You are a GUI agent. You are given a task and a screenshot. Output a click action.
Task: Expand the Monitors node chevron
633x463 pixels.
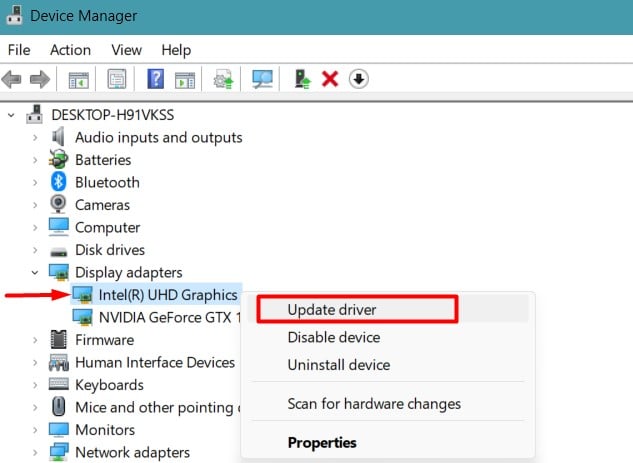click(35, 430)
